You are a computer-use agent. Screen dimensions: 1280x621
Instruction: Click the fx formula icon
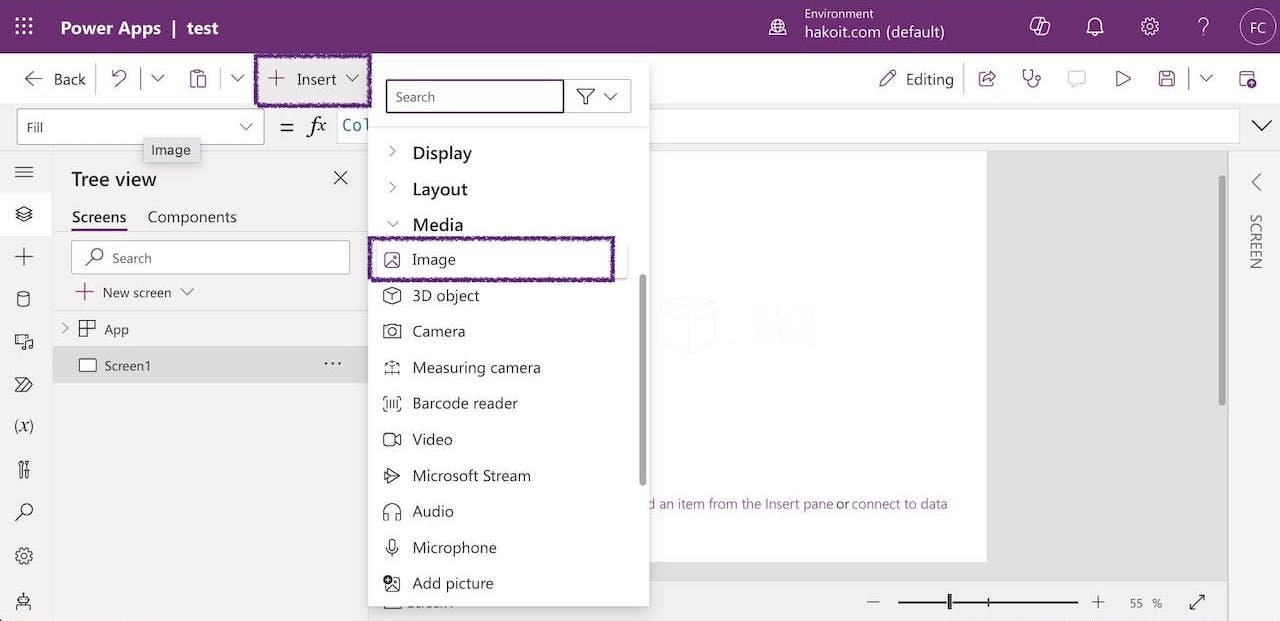pos(317,126)
